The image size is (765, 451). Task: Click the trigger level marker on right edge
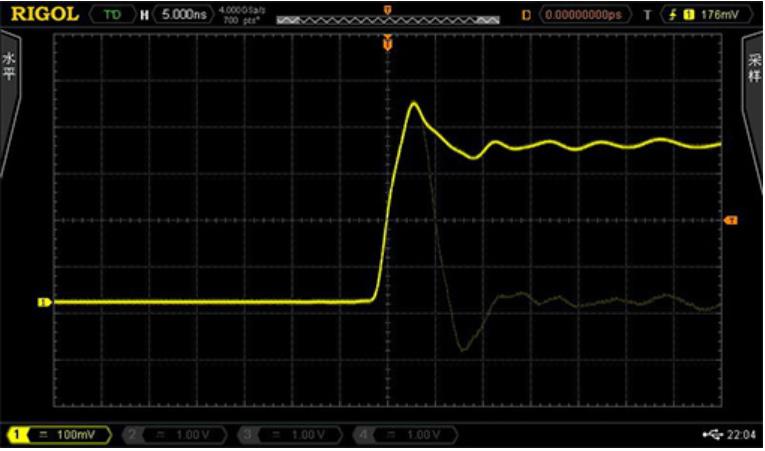730,219
